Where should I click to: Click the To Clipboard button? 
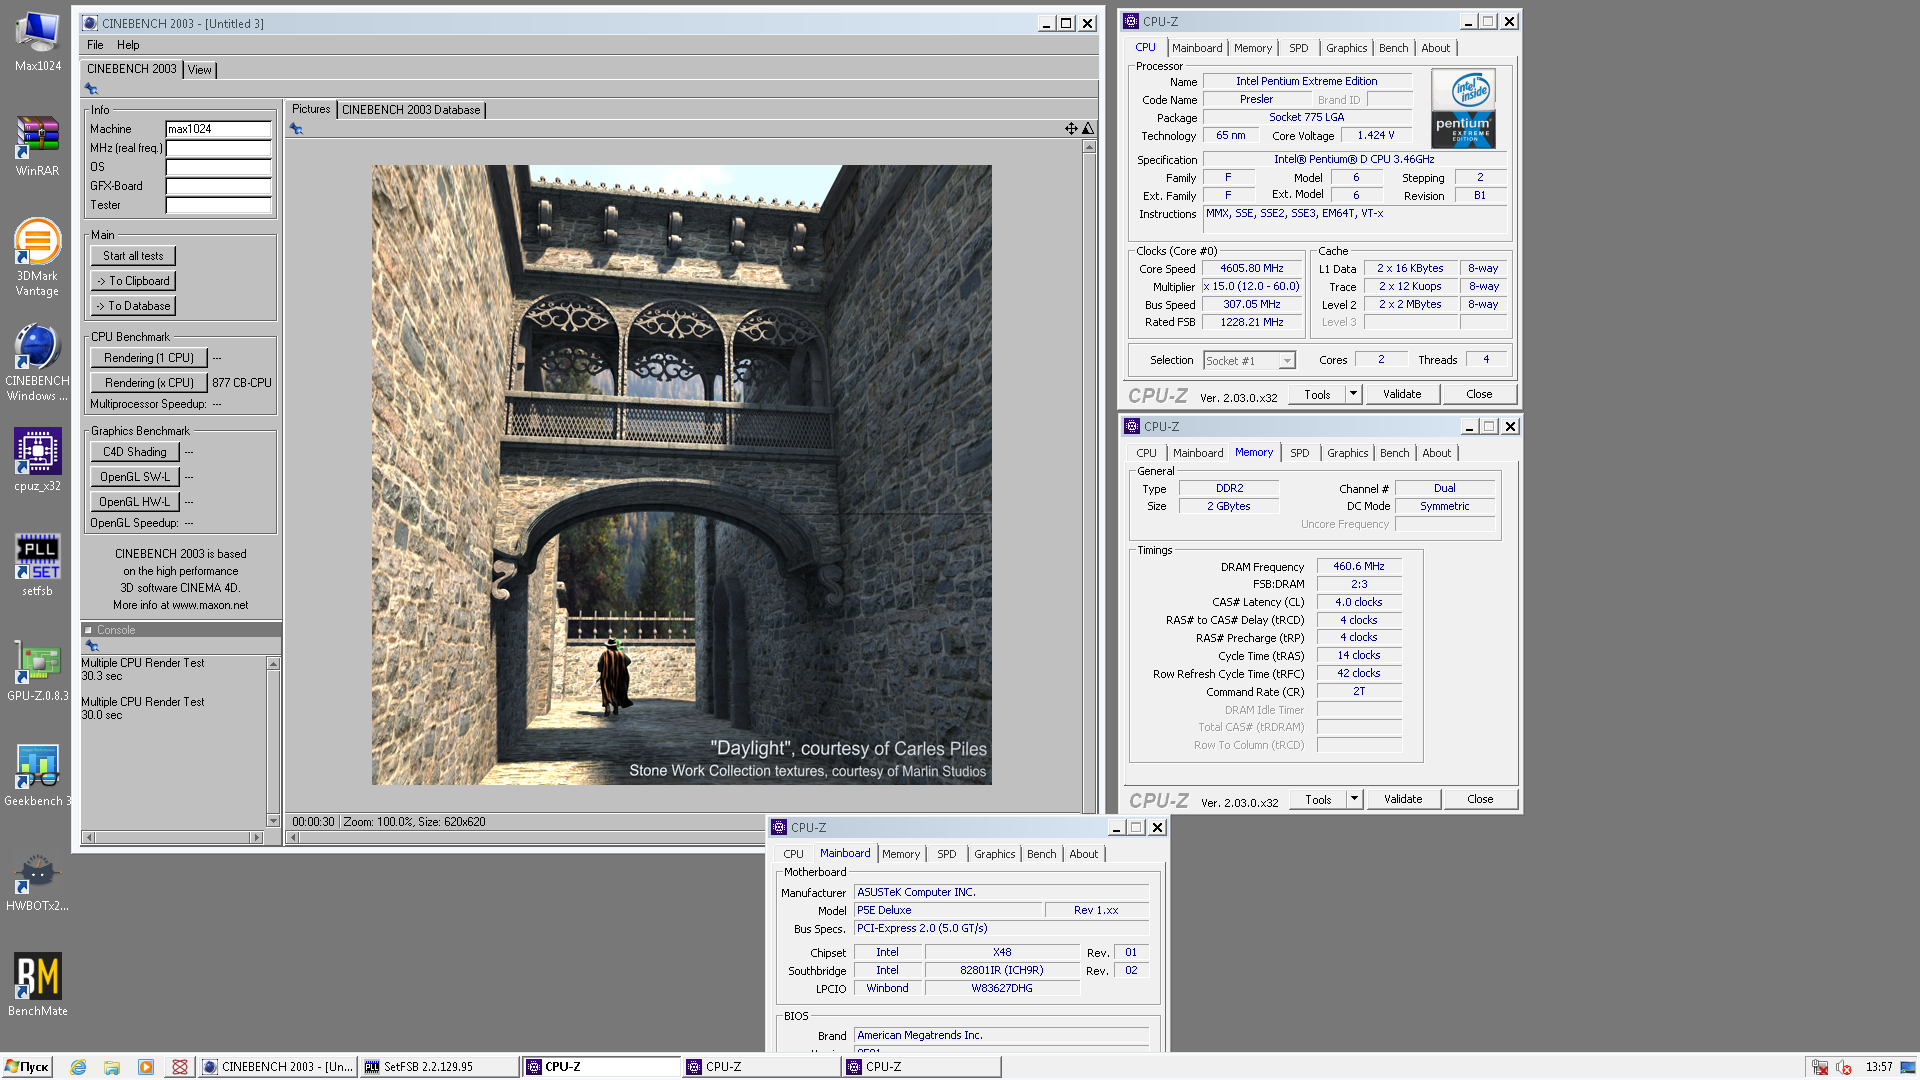[x=133, y=281]
